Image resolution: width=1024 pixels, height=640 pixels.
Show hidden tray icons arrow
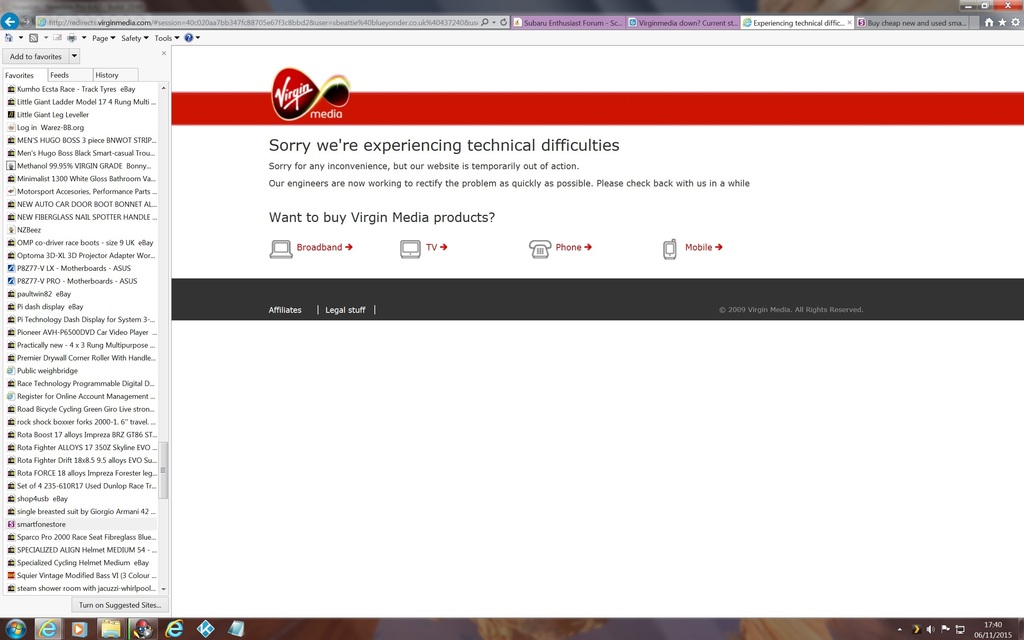coord(899,630)
